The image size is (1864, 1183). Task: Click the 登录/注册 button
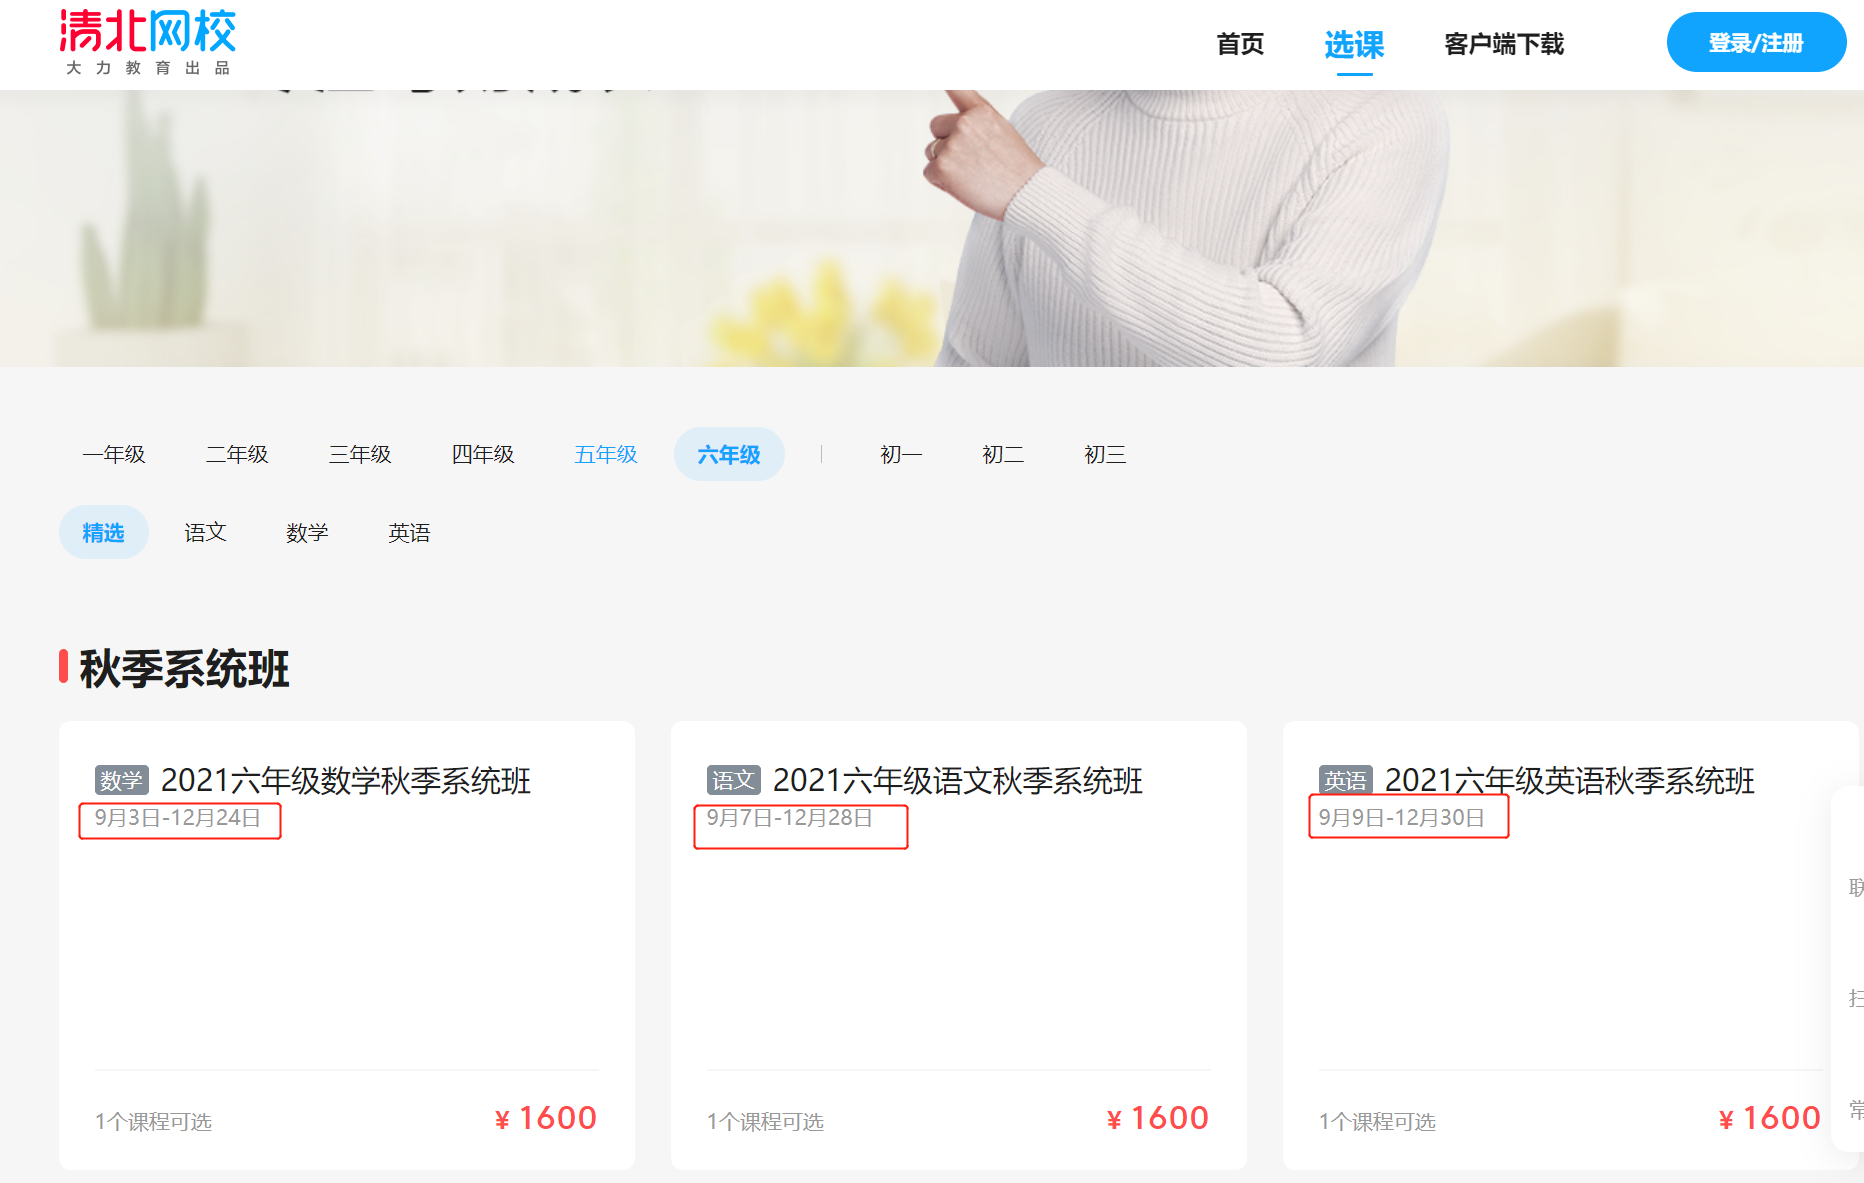point(1756,42)
